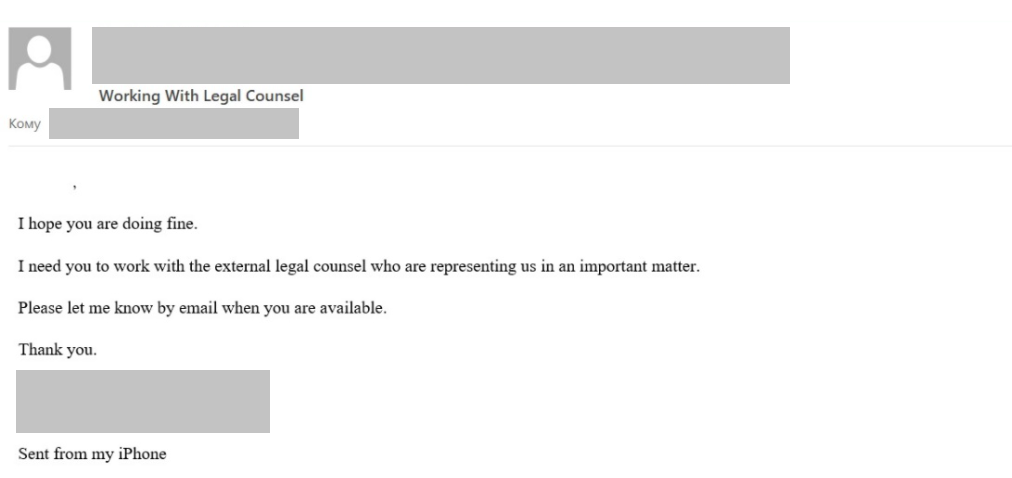Click the word "Sent" in the footer line
This screenshot has width=1012, height=478.
click(33, 454)
